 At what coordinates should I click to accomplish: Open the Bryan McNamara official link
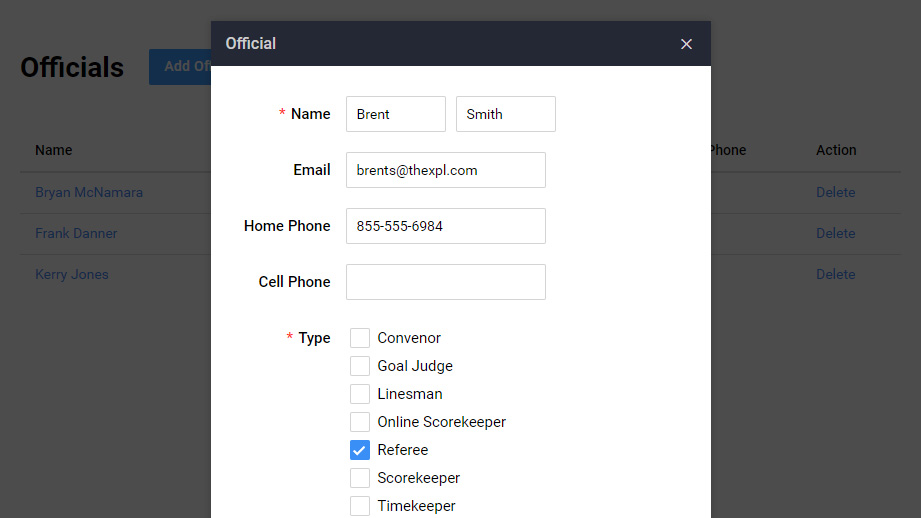(89, 192)
